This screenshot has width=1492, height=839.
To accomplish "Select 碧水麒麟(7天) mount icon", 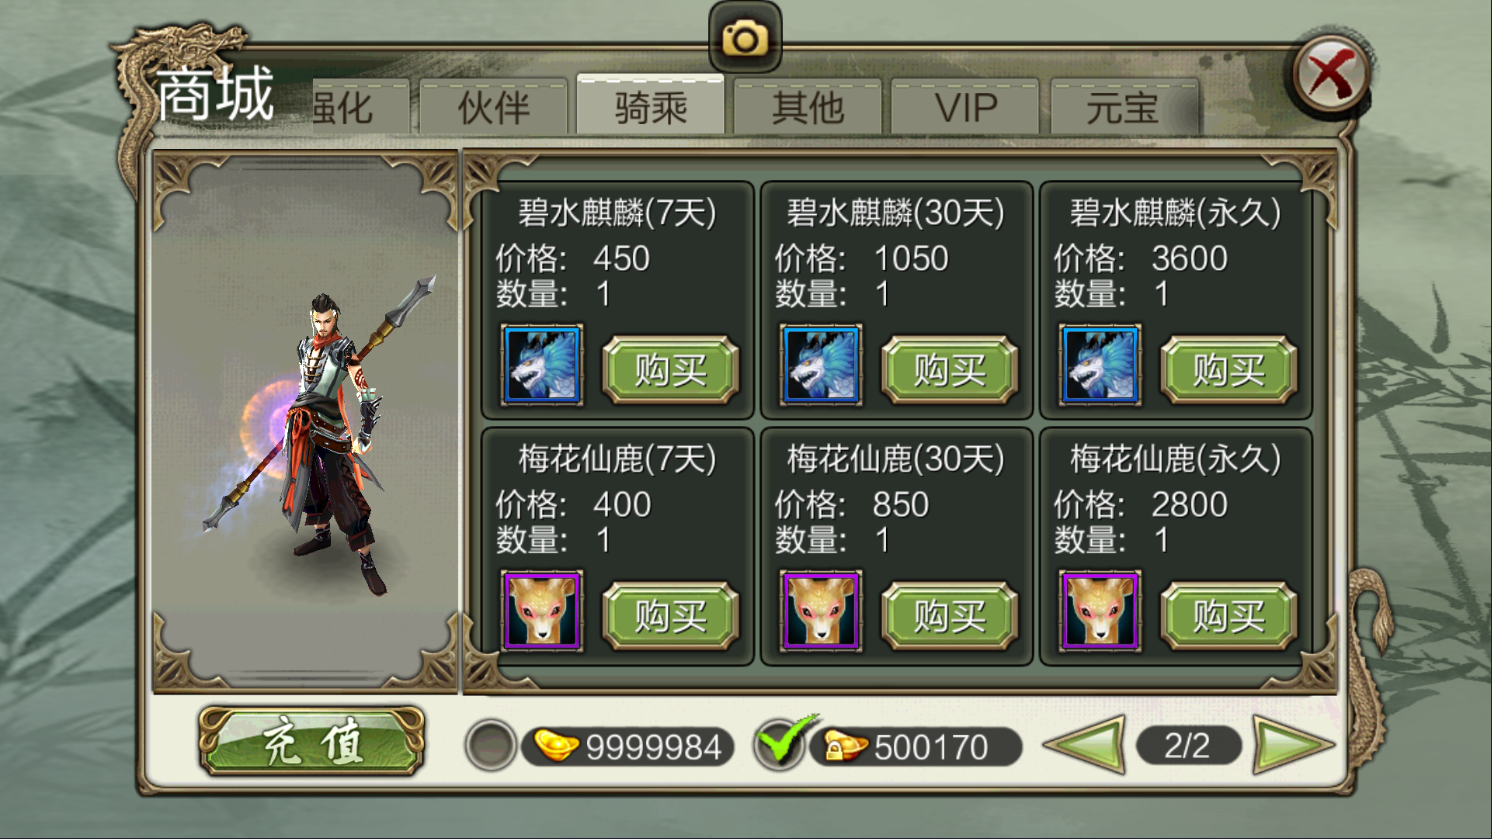I will pos(543,365).
